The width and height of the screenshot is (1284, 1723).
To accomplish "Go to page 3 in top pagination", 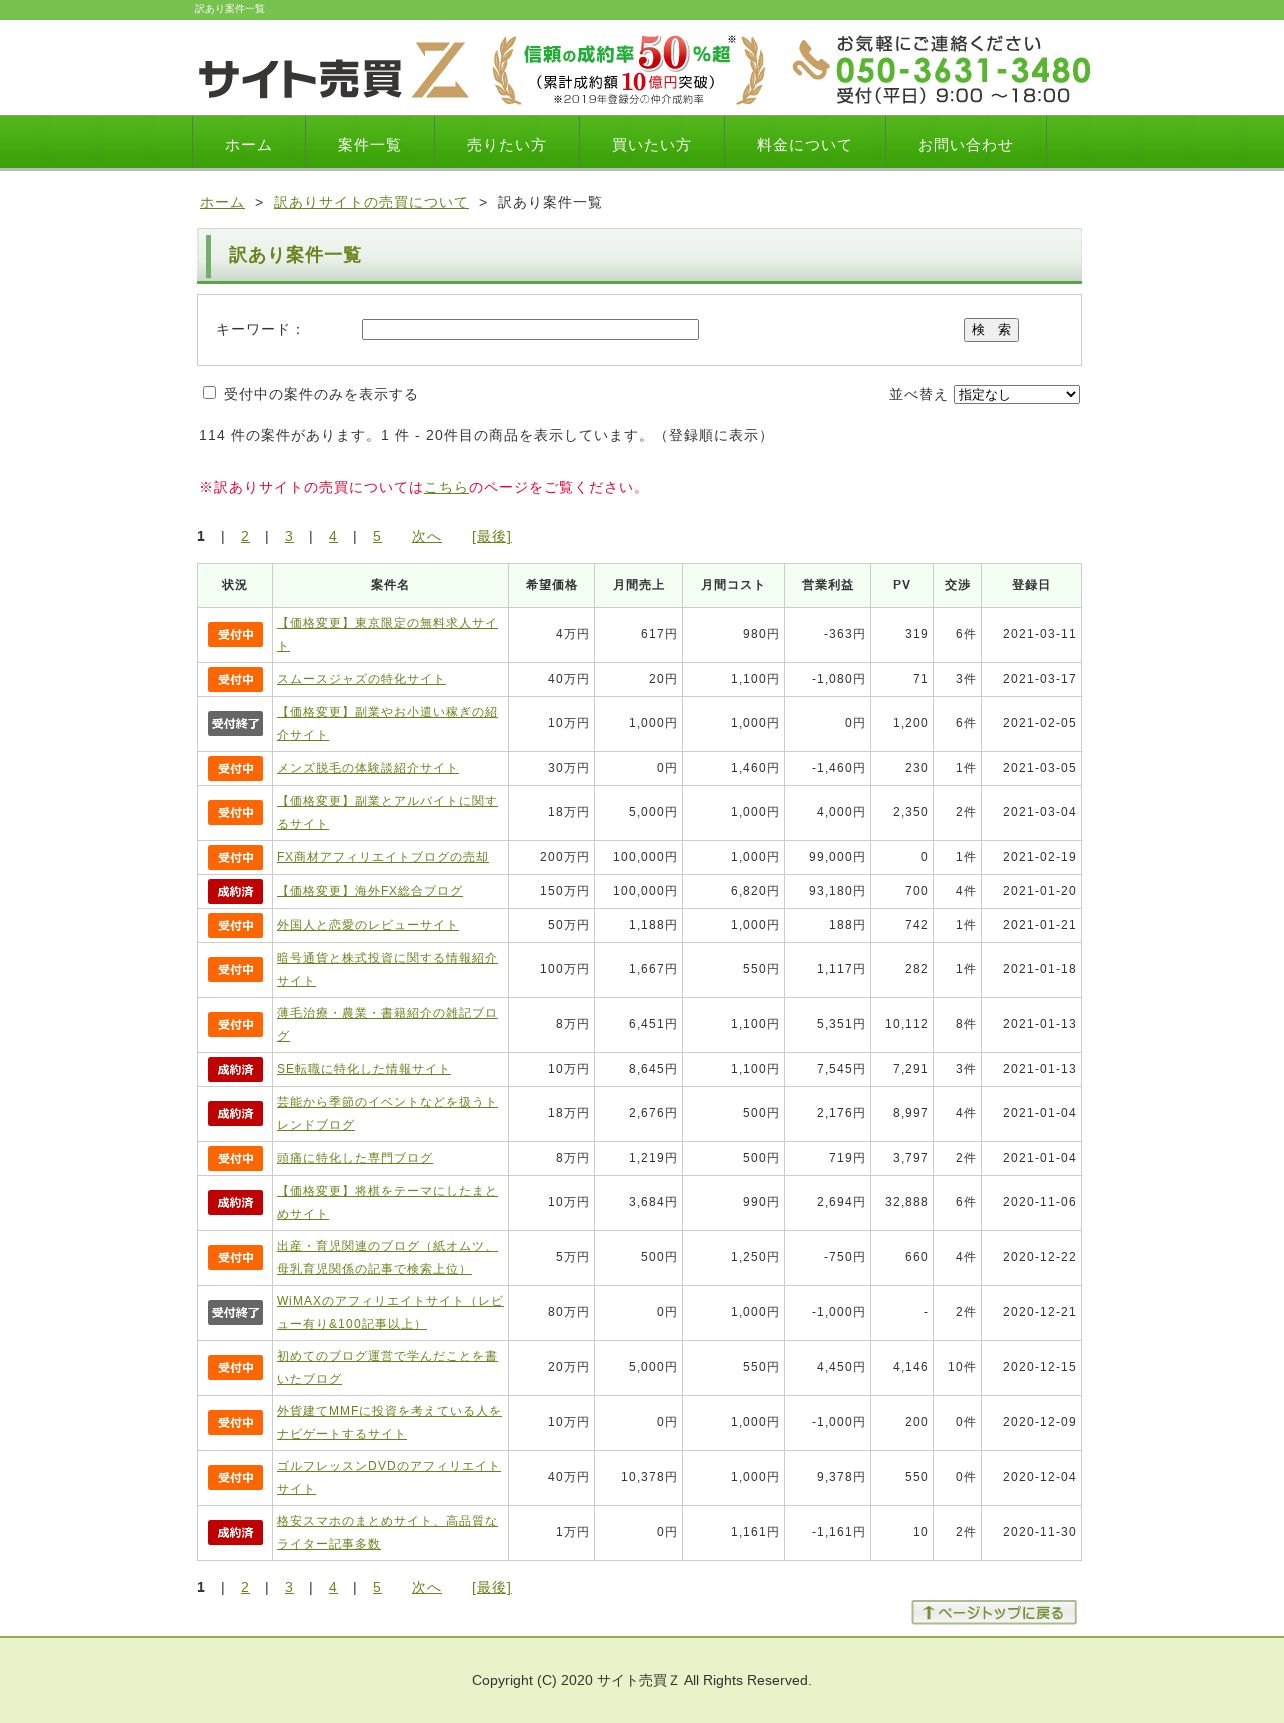I will pos(289,537).
